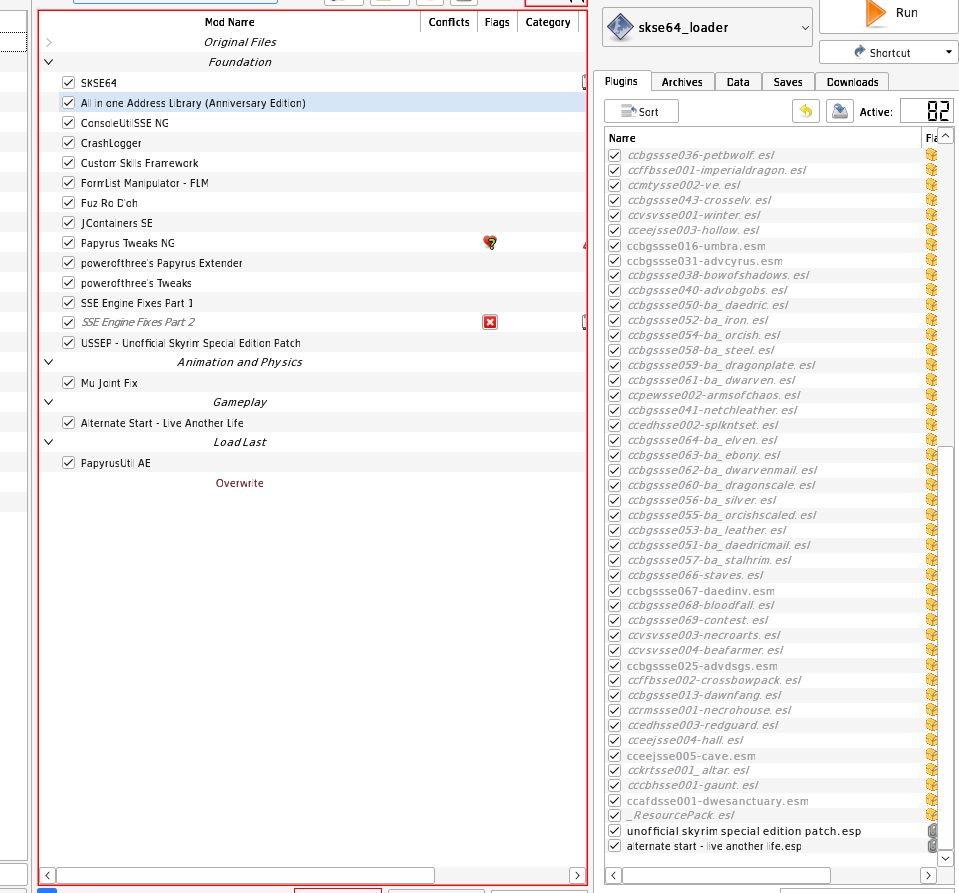The image size is (959, 893).
Task: Sort plugins by the Name column header
Action: 763,138
